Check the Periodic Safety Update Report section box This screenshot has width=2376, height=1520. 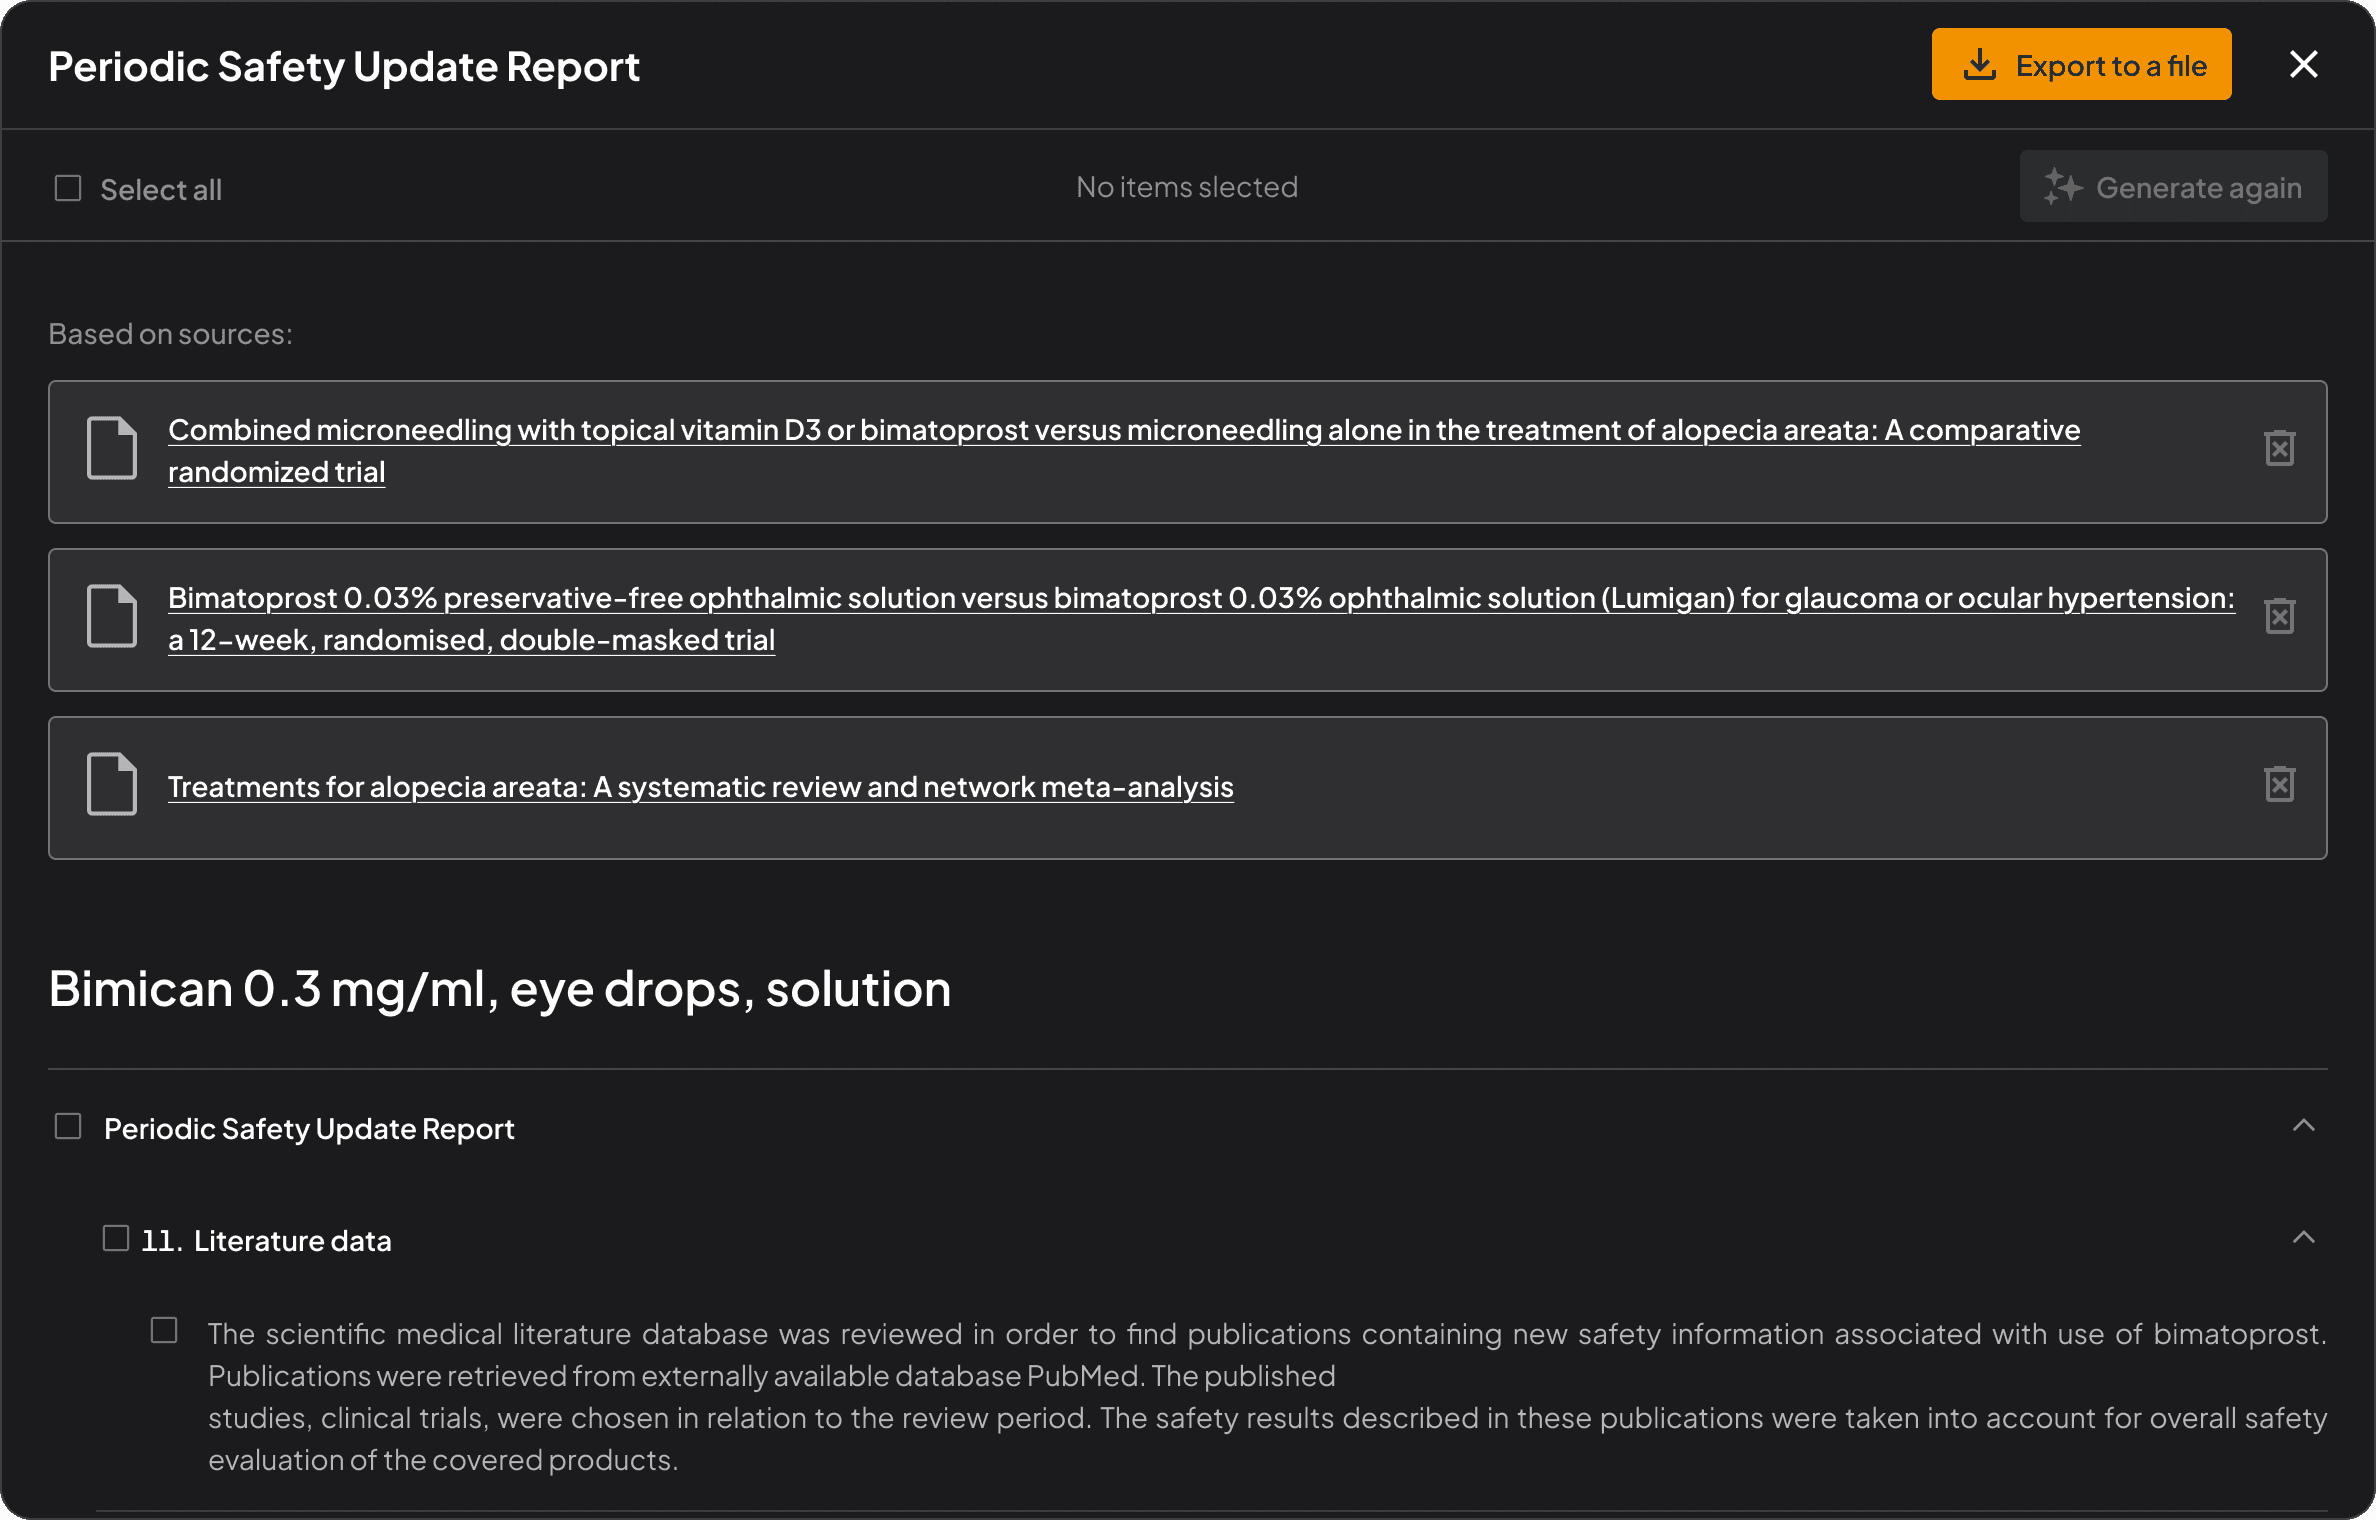(x=68, y=1127)
